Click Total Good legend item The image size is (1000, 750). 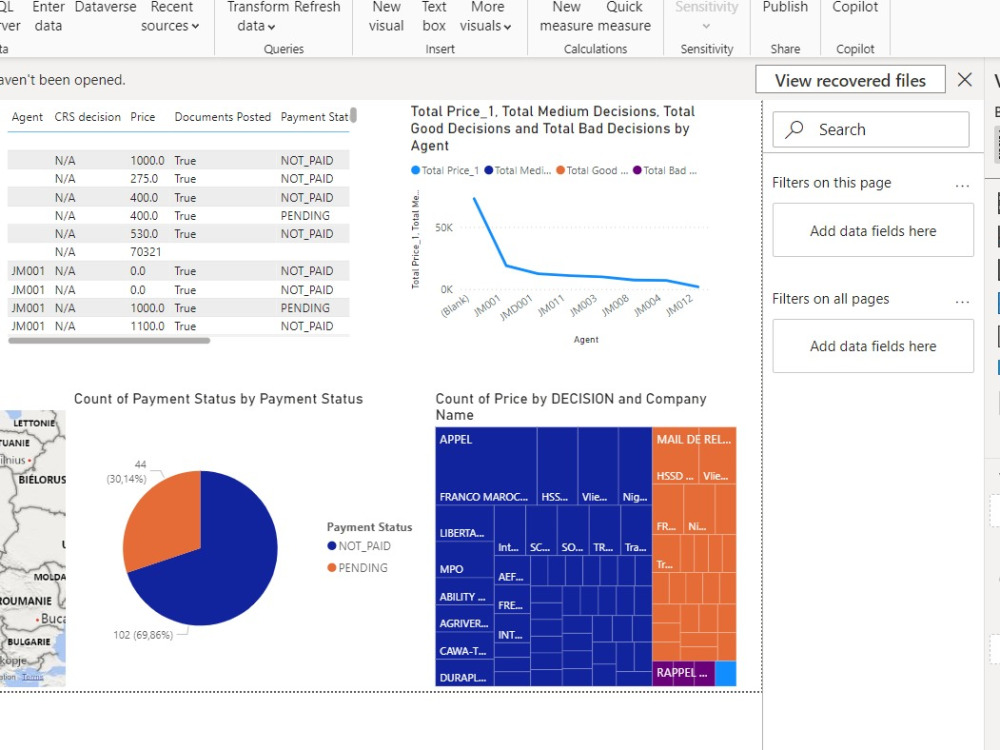click(x=592, y=170)
